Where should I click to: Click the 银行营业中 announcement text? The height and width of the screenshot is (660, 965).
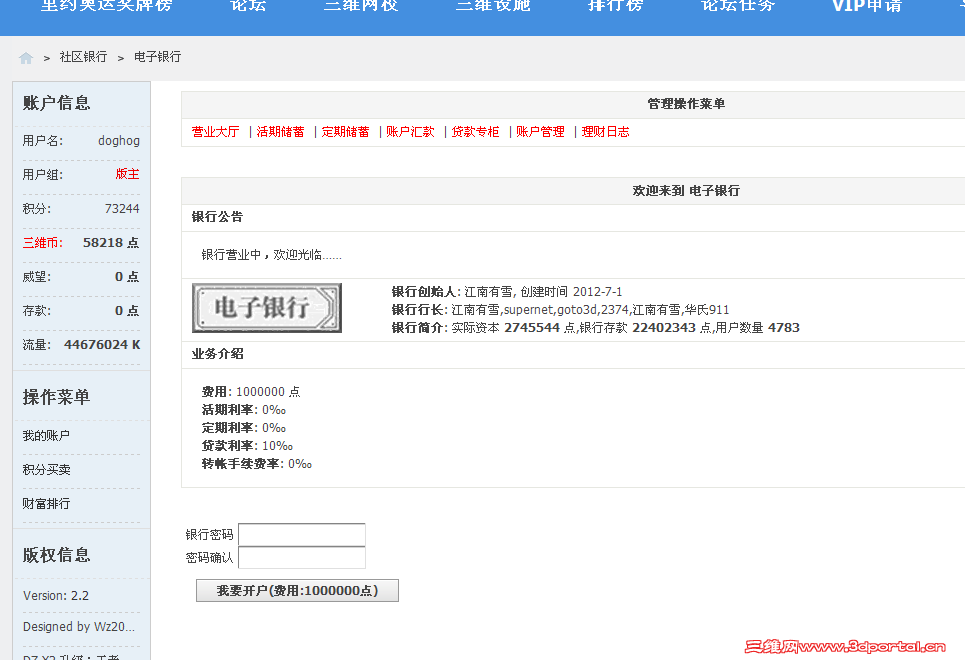point(271,255)
